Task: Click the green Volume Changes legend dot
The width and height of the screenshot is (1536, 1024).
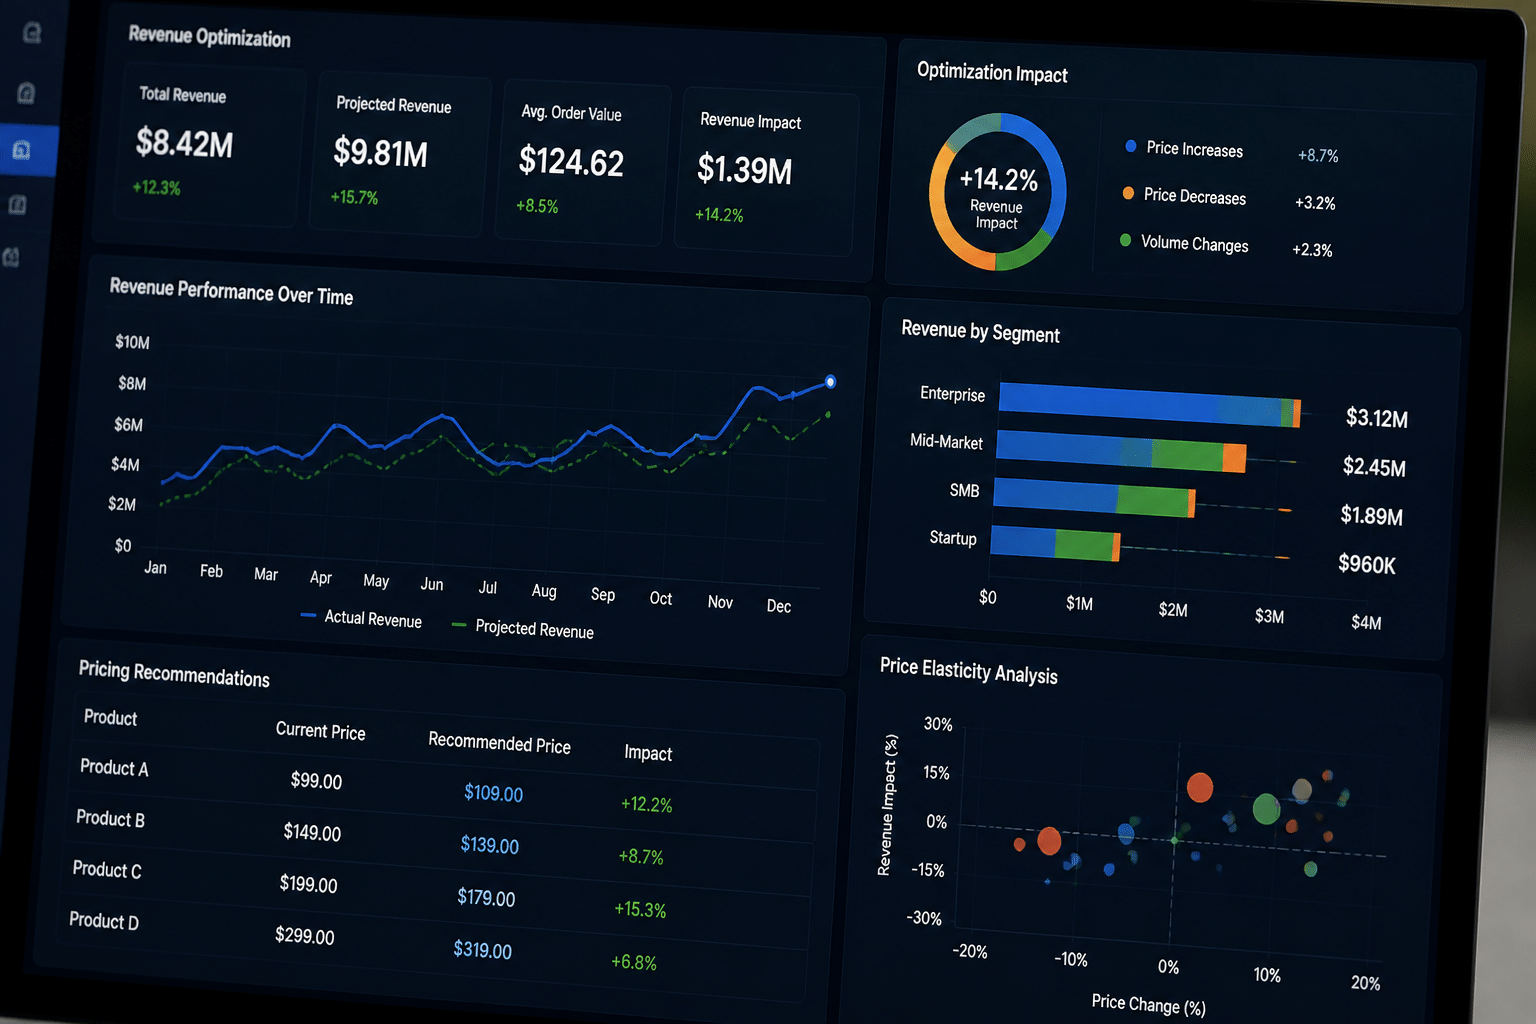Action: (x=1125, y=240)
